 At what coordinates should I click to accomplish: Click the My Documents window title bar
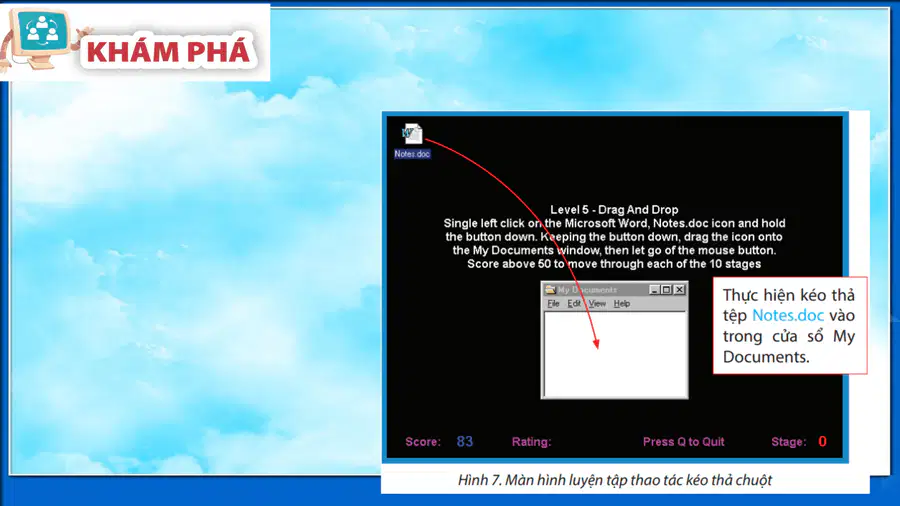pyautogui.click(x=614, y=290)
